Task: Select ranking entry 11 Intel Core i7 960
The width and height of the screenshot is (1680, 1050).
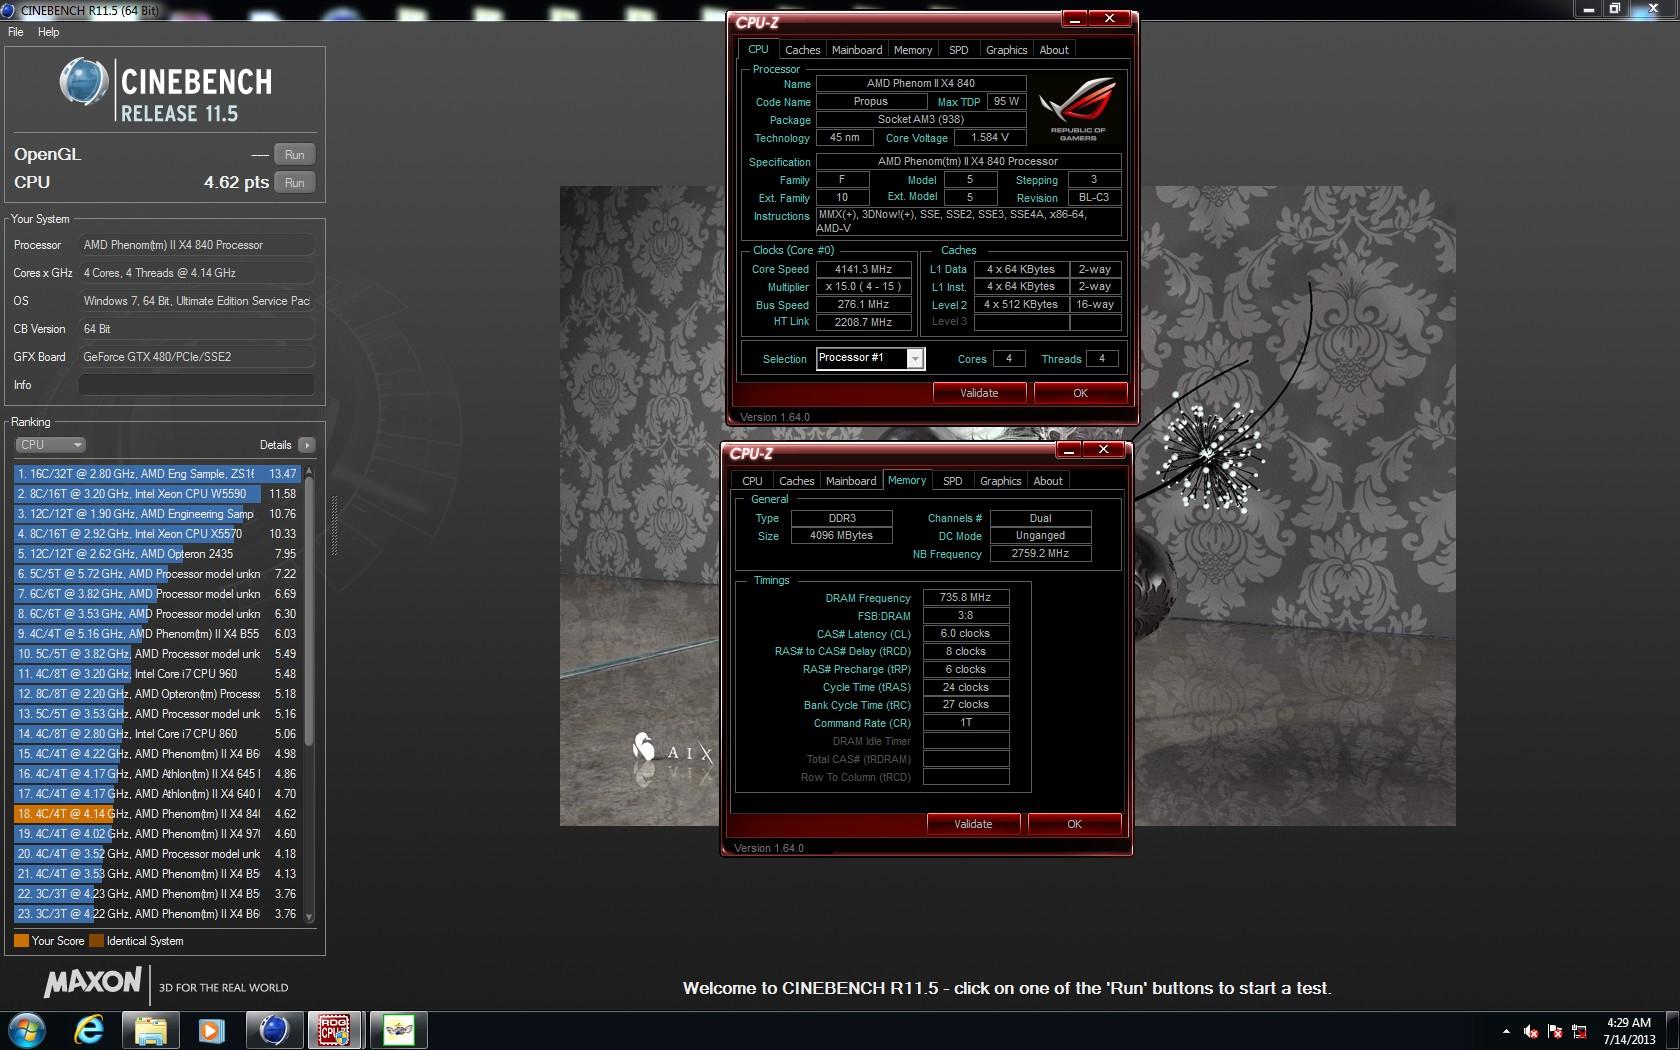Action: (157, 674)
